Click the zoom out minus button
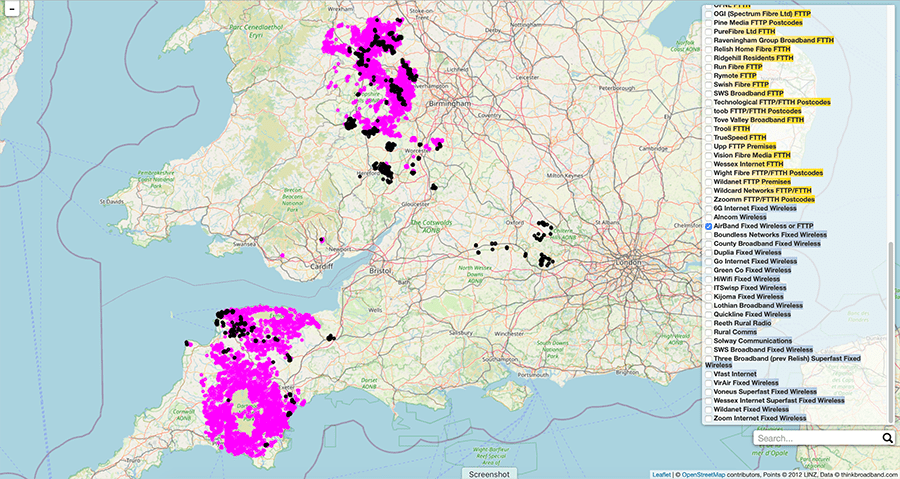The height and width of the screenshot is (479, 900). (x=11, y=7)
